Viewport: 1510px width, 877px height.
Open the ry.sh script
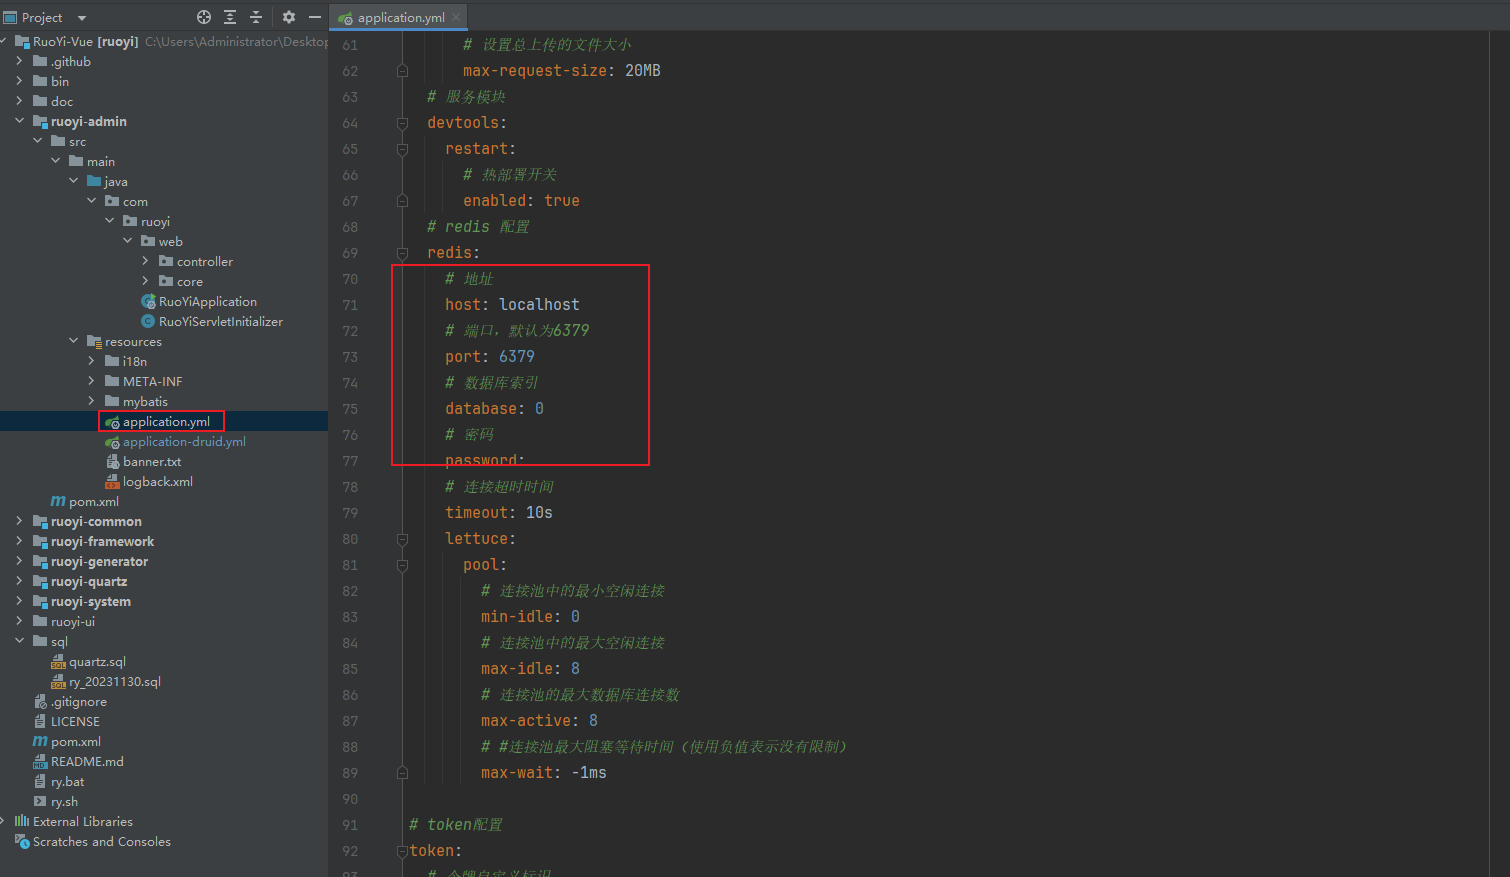[x=64, y=801]
